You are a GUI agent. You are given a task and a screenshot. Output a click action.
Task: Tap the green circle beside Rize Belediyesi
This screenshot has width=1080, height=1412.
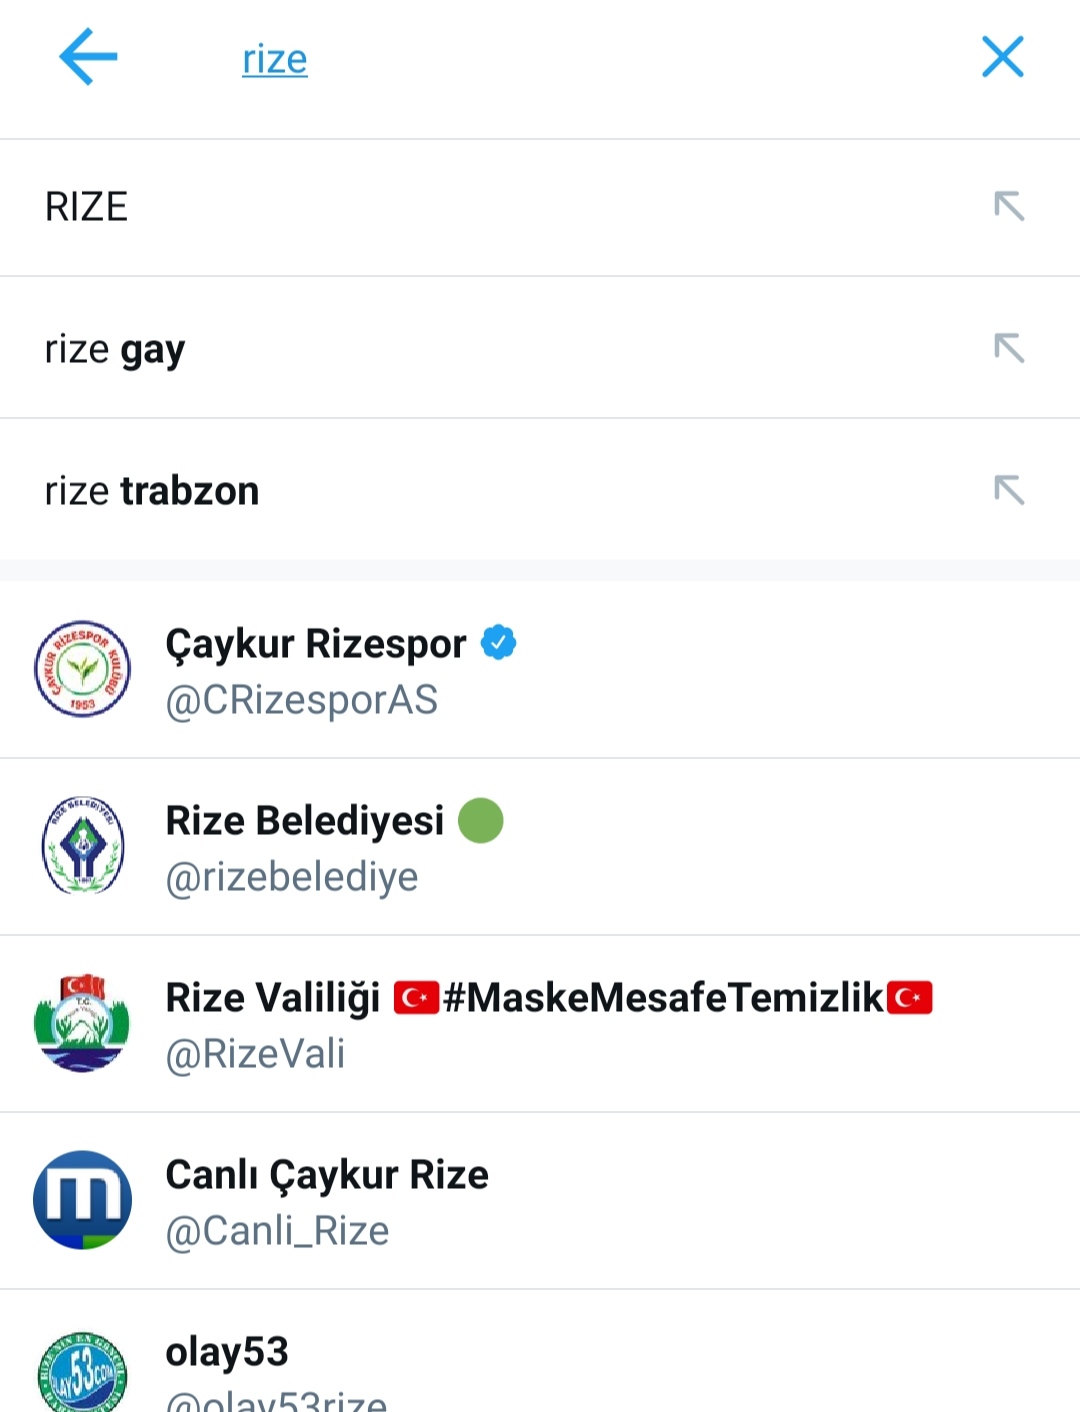(480, 820)
